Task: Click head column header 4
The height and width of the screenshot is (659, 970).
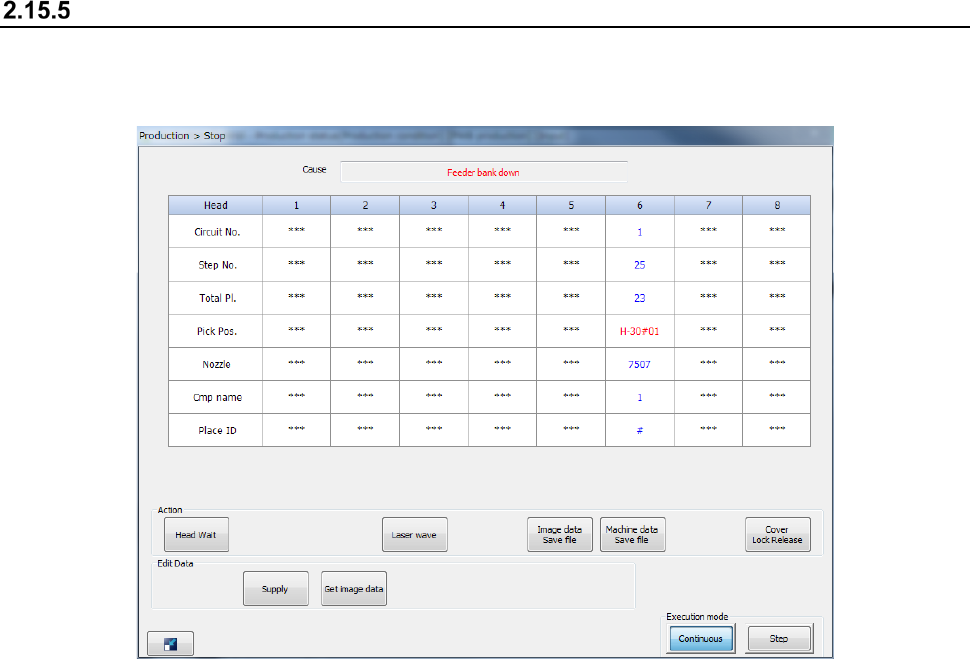Action: click(x=502, y=205)
